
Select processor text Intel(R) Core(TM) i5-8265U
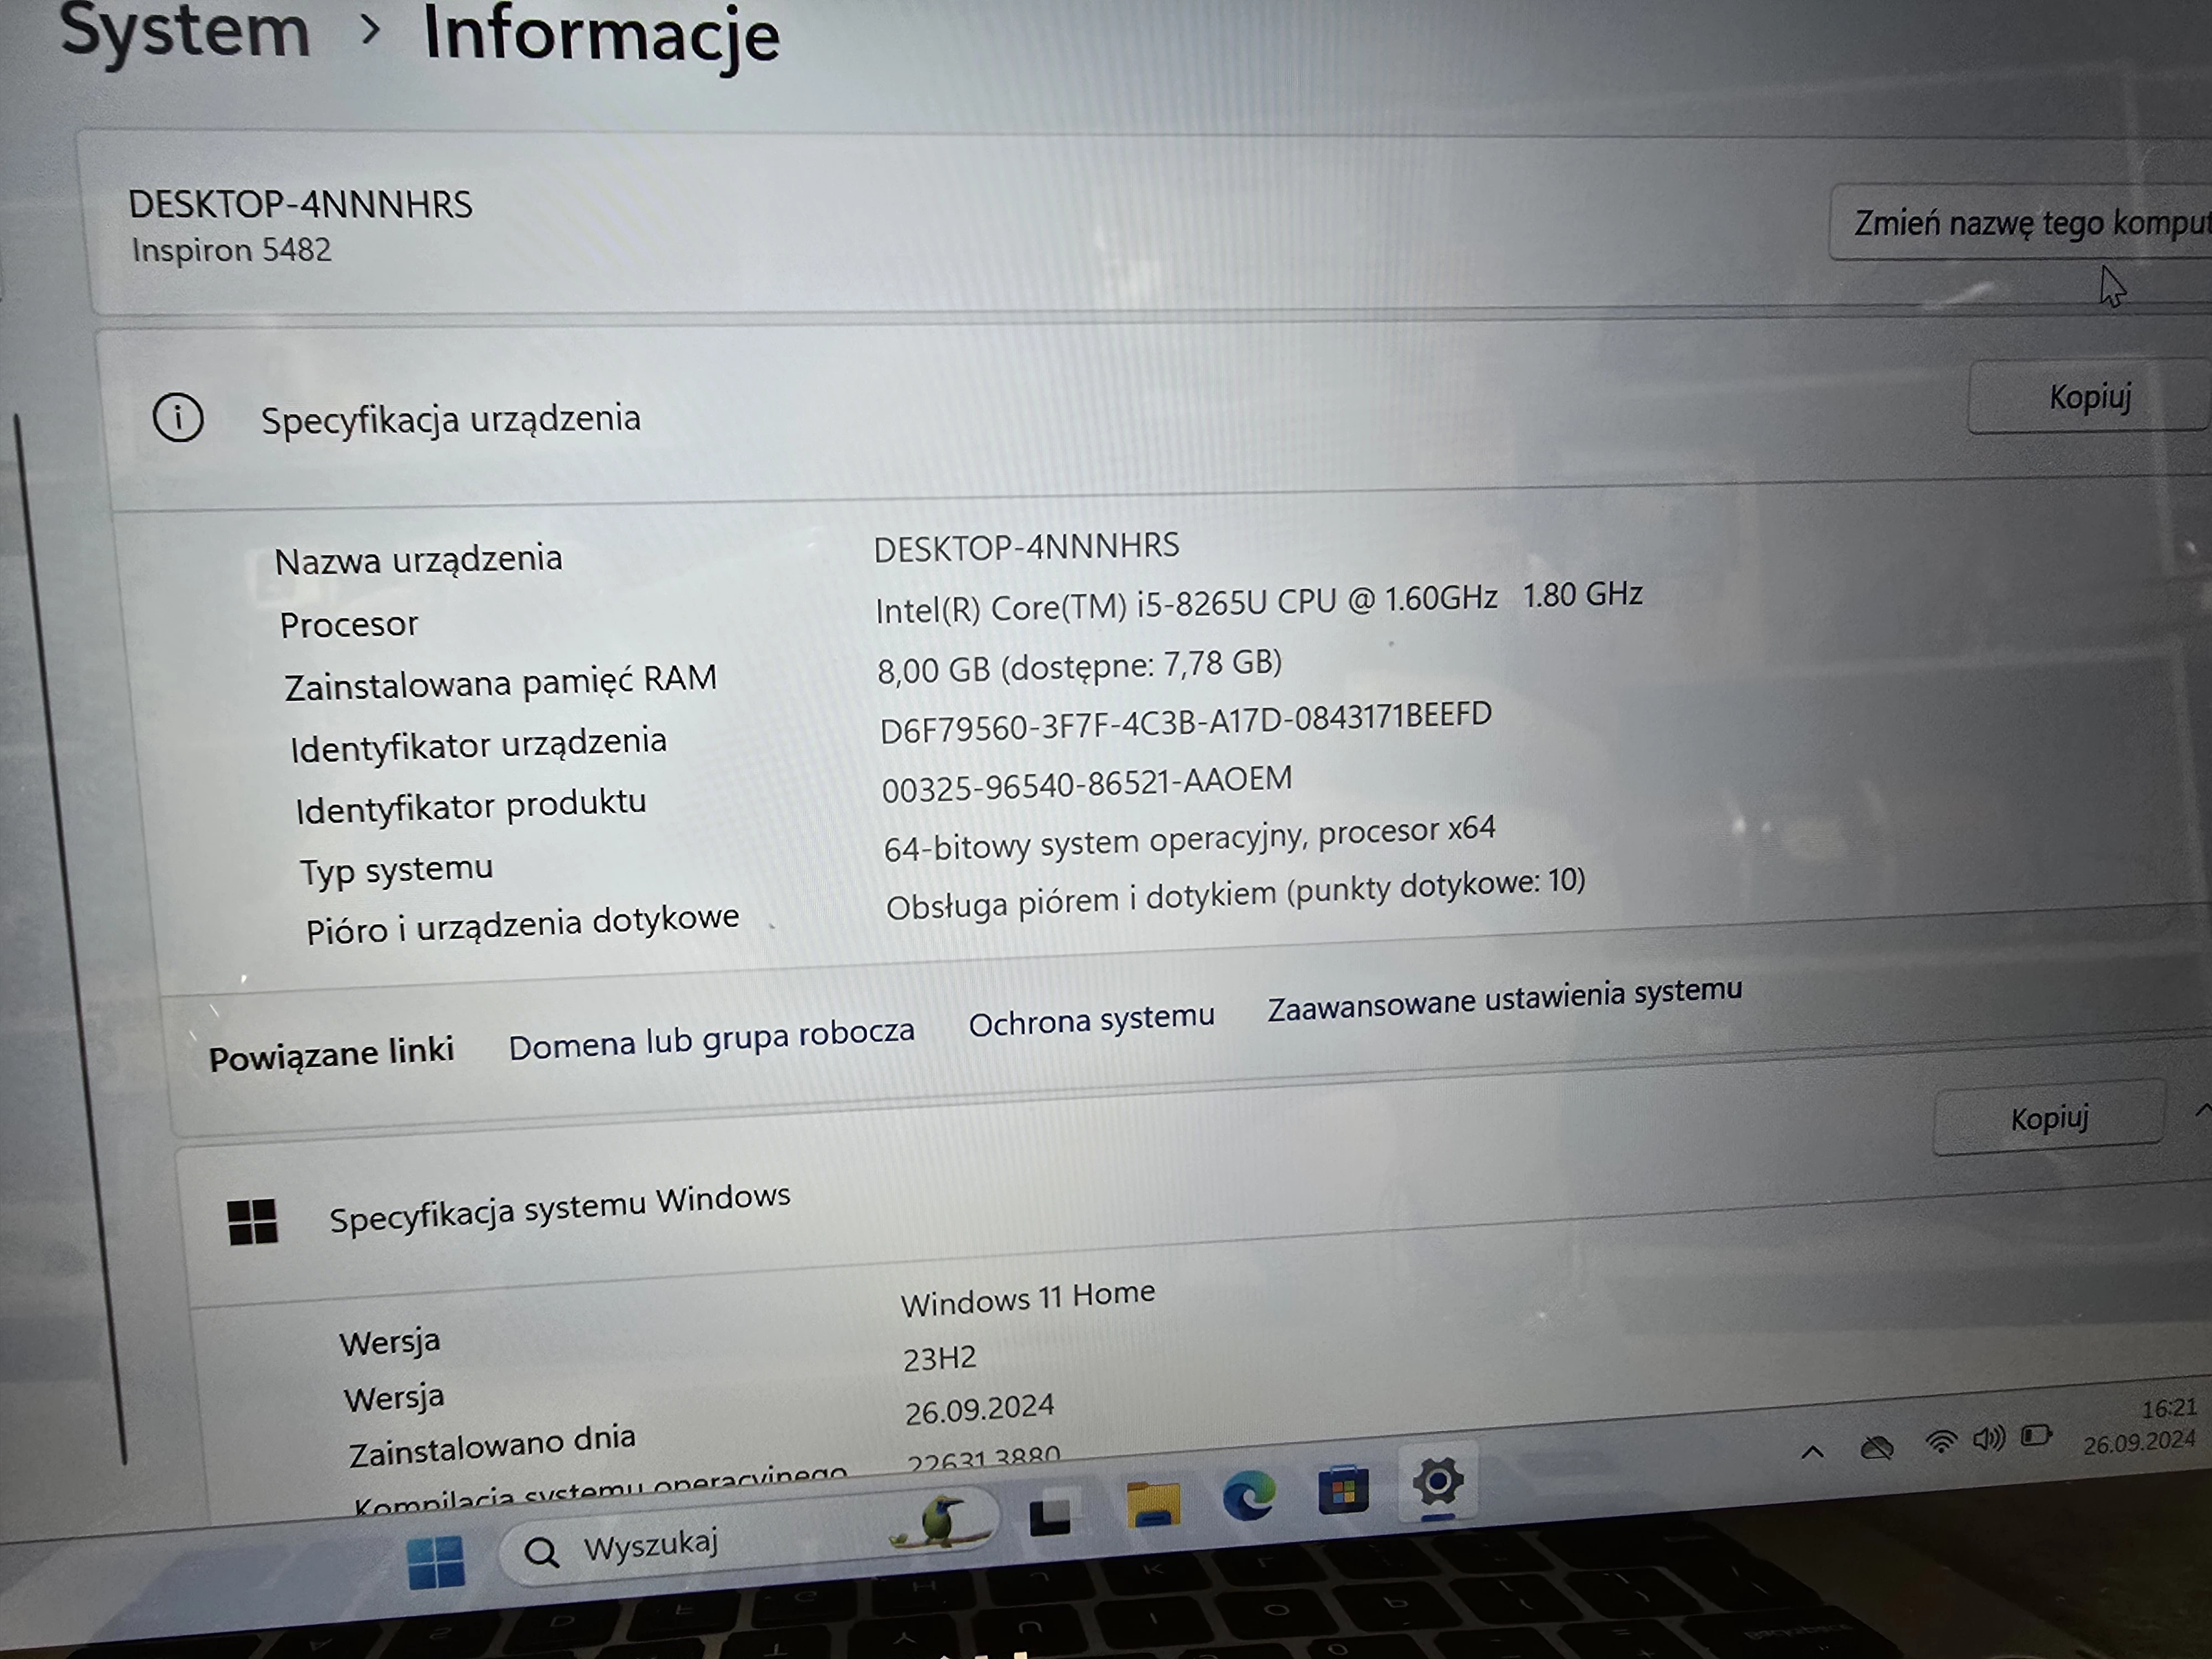1071,606
